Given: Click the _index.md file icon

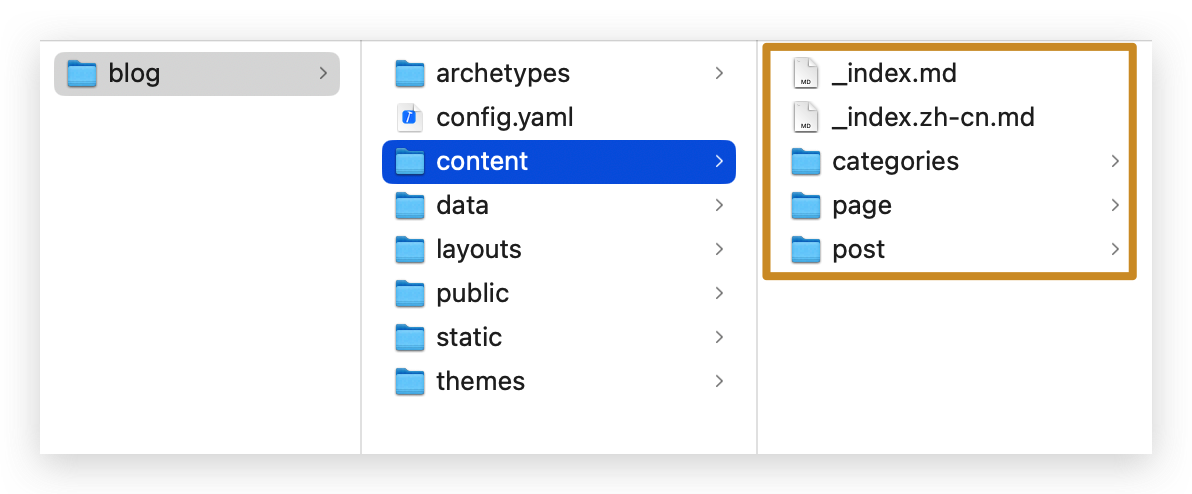Looking at the screenshot, I should coord(806,73).
